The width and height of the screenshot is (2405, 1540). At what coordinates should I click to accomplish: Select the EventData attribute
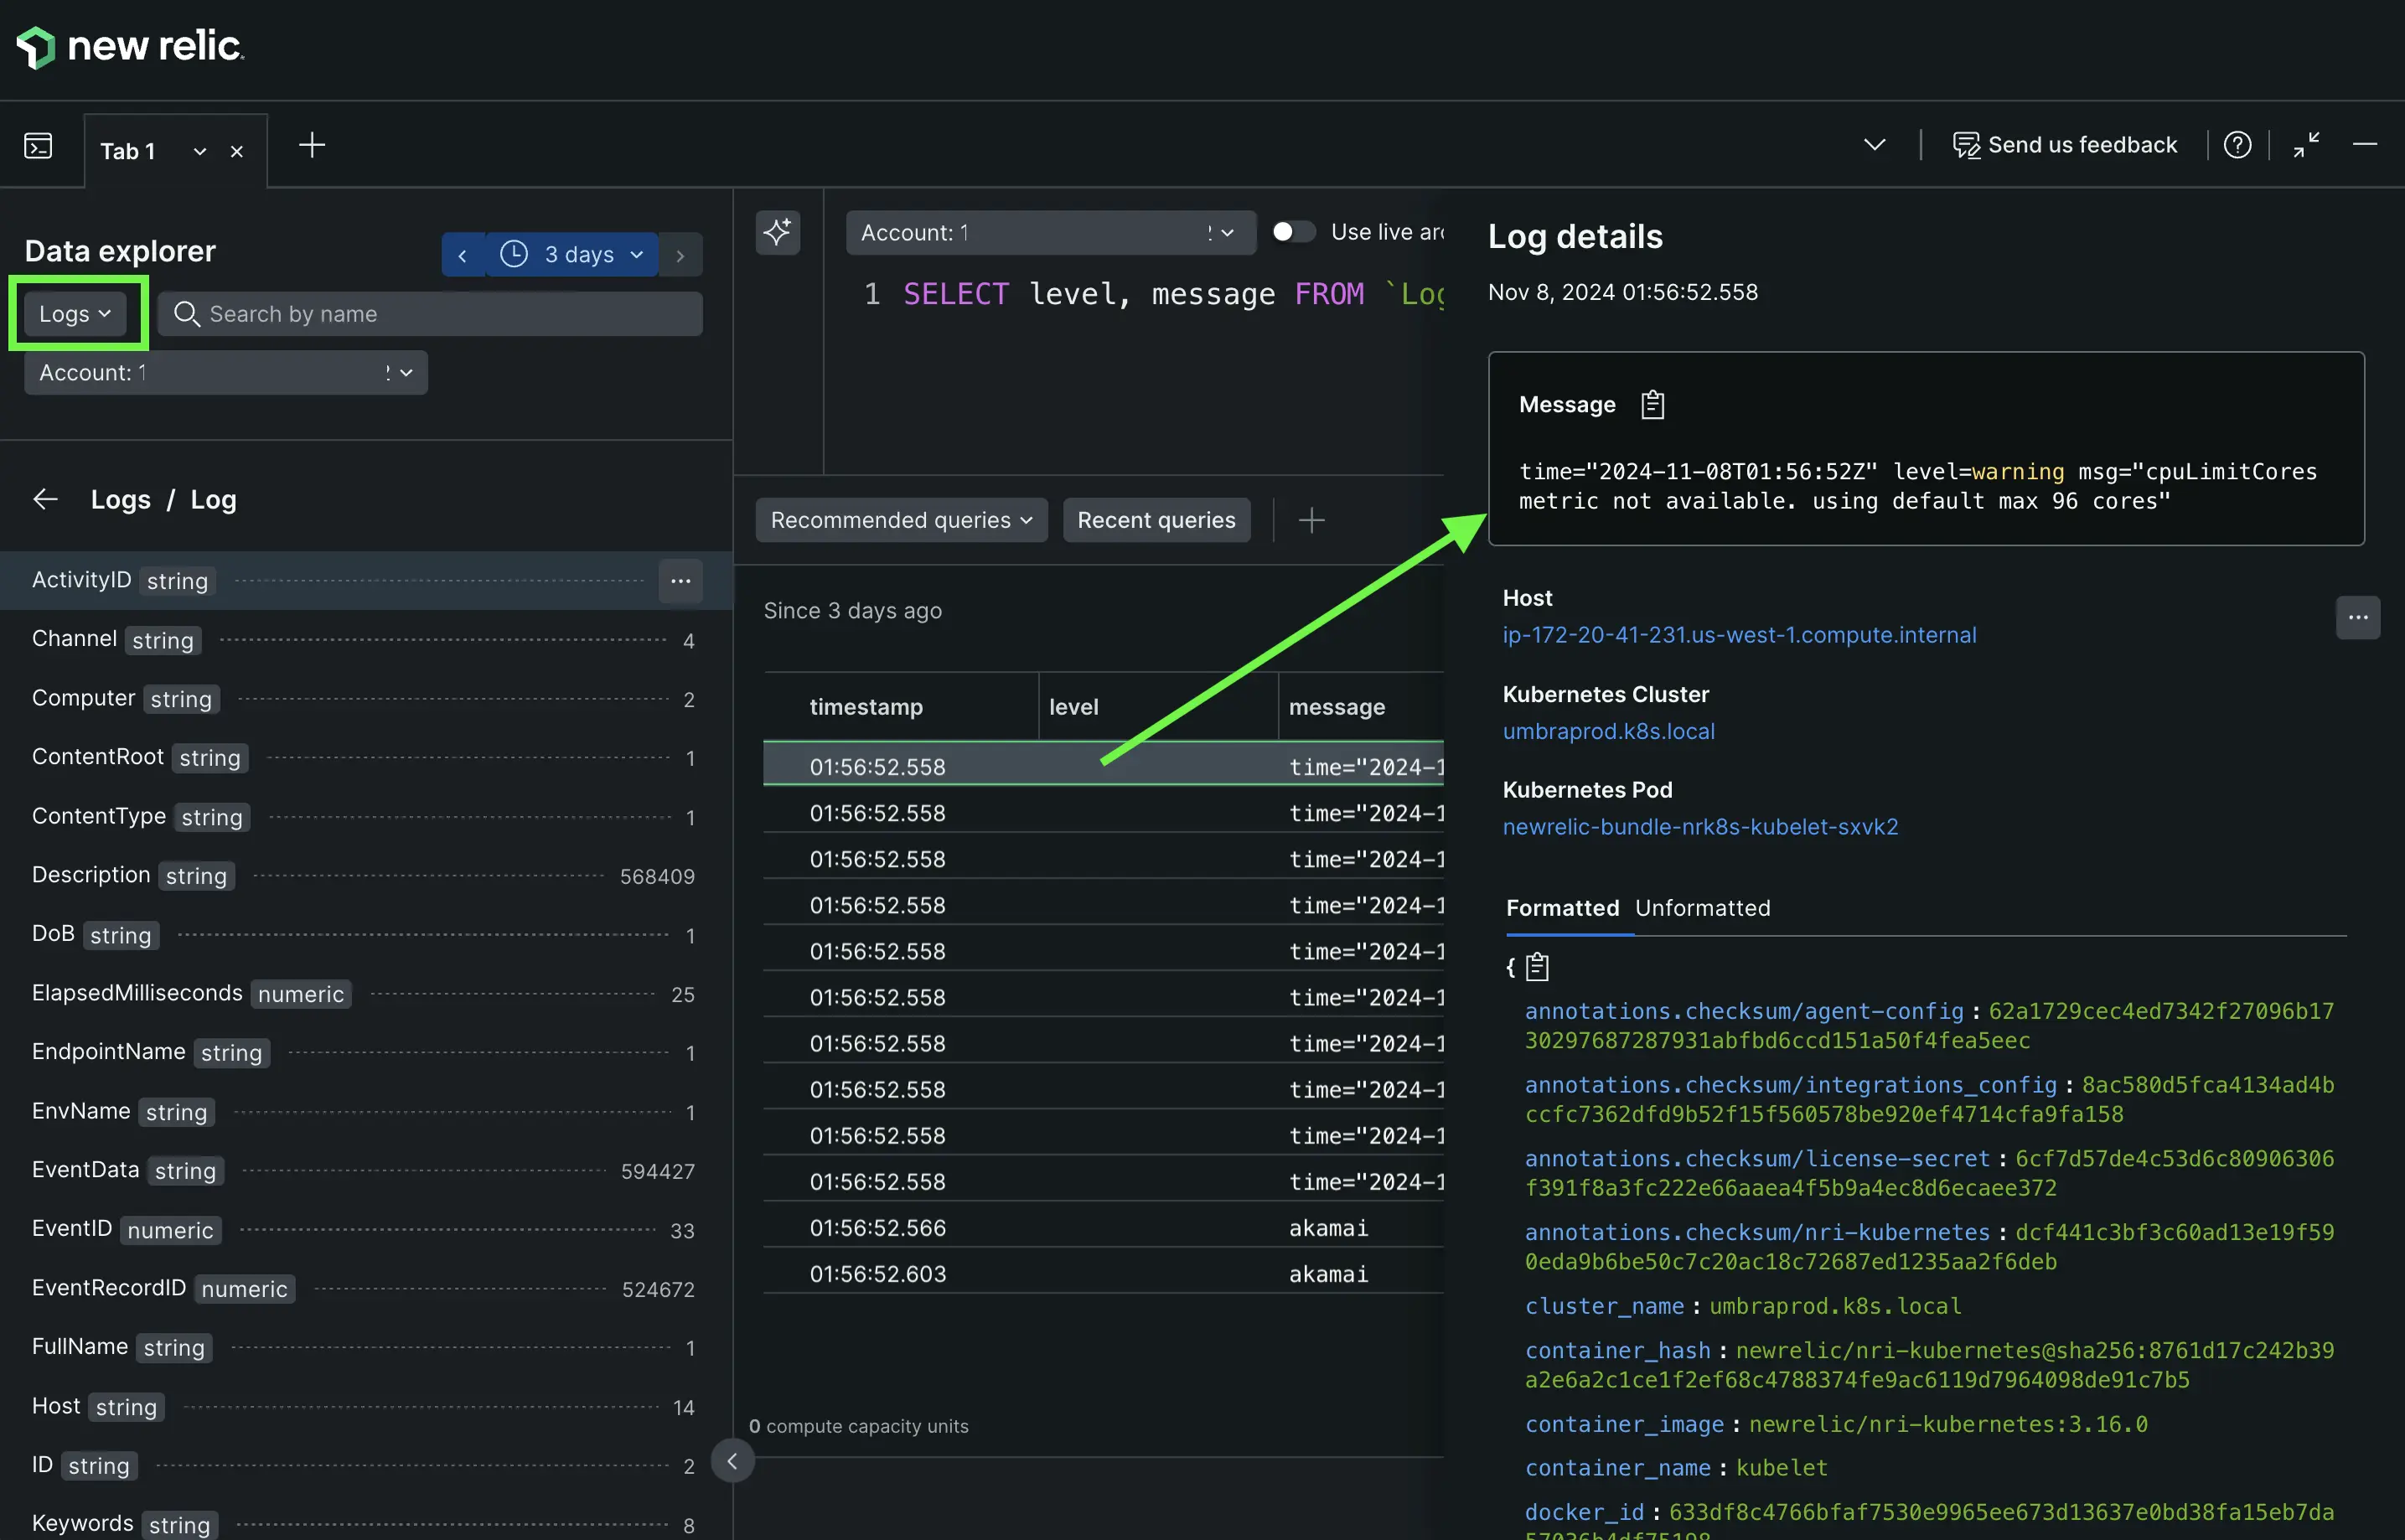[x=366, y=1171]
